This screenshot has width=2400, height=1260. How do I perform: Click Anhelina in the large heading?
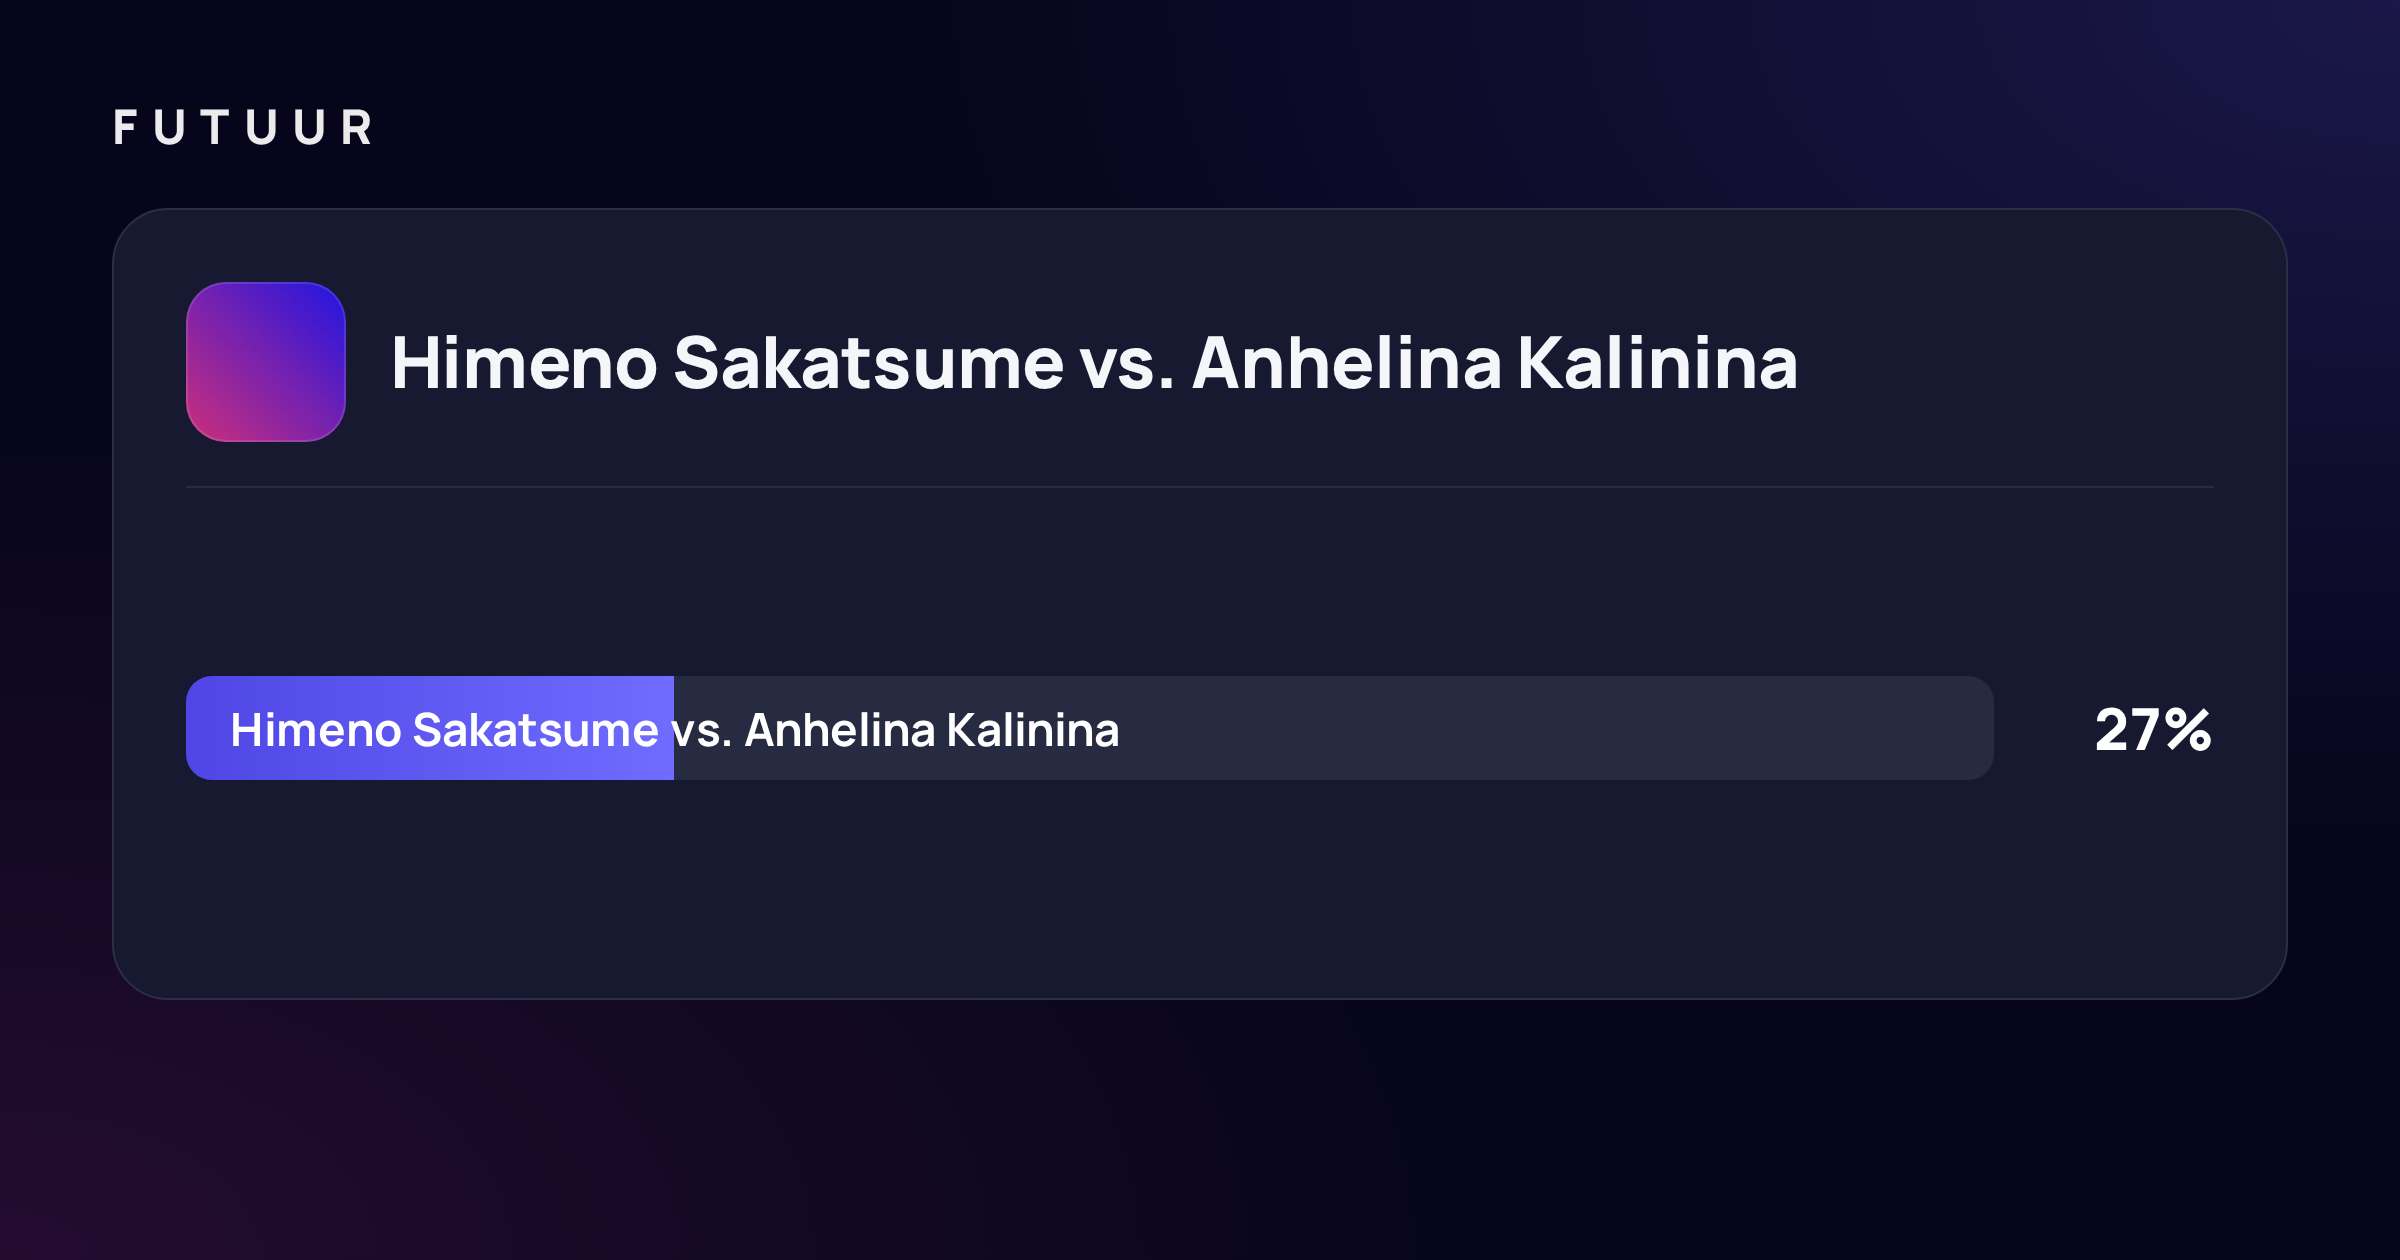1347,362
